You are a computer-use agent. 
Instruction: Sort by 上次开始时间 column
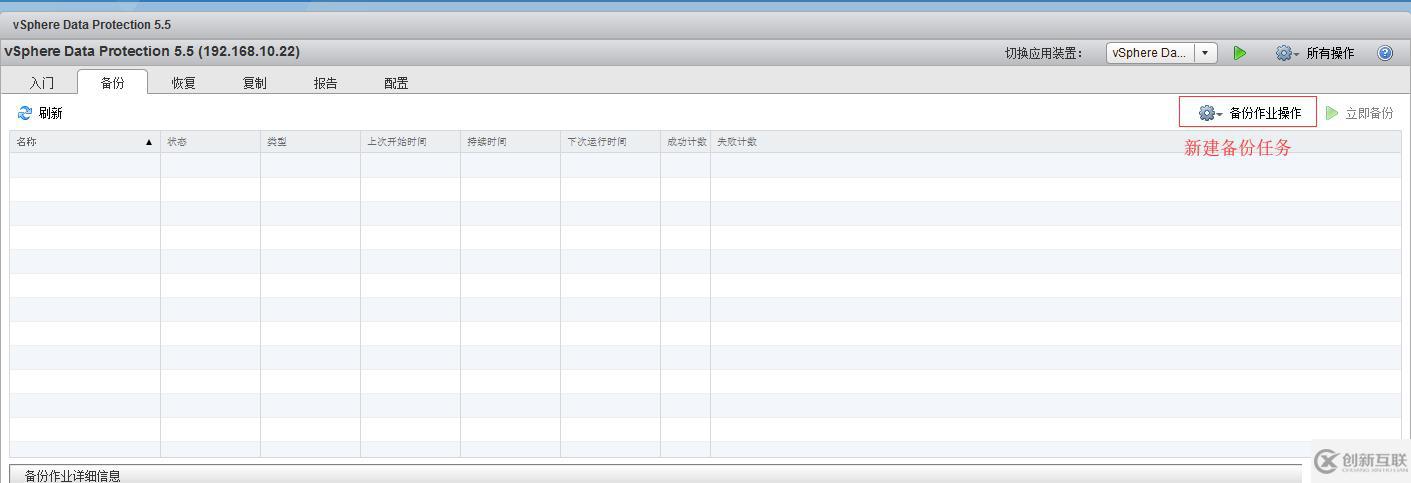pos(410,142)
